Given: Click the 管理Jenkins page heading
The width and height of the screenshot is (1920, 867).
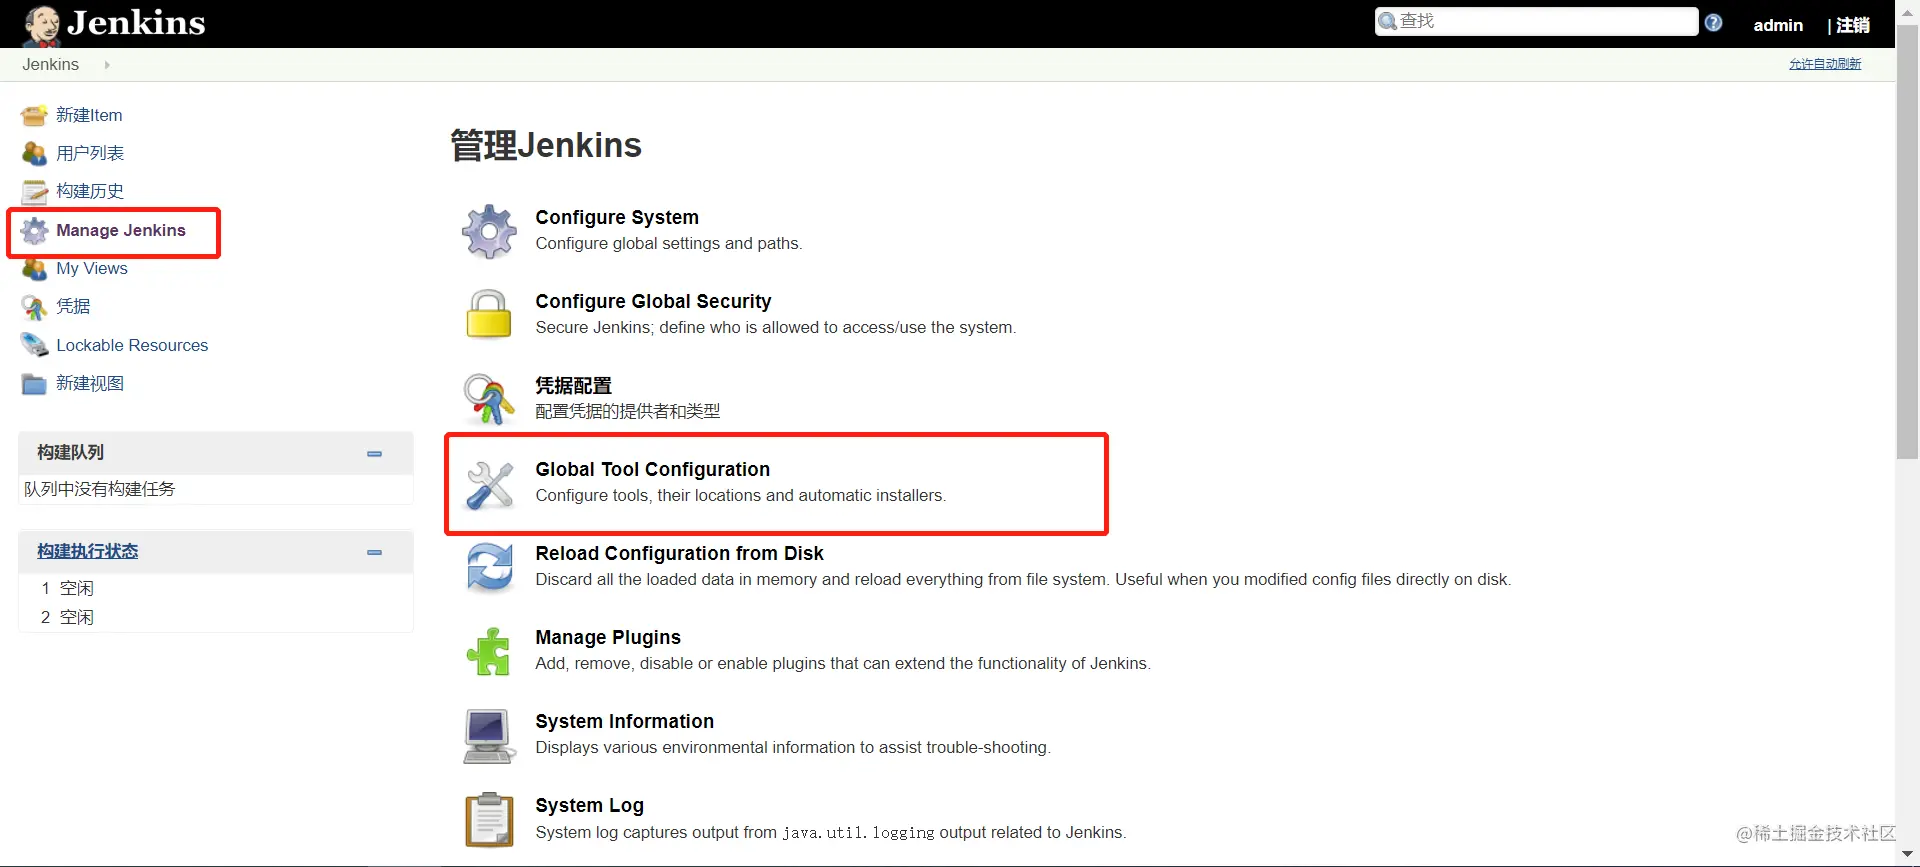Looking at the screenshot, I should click(546, 145).
